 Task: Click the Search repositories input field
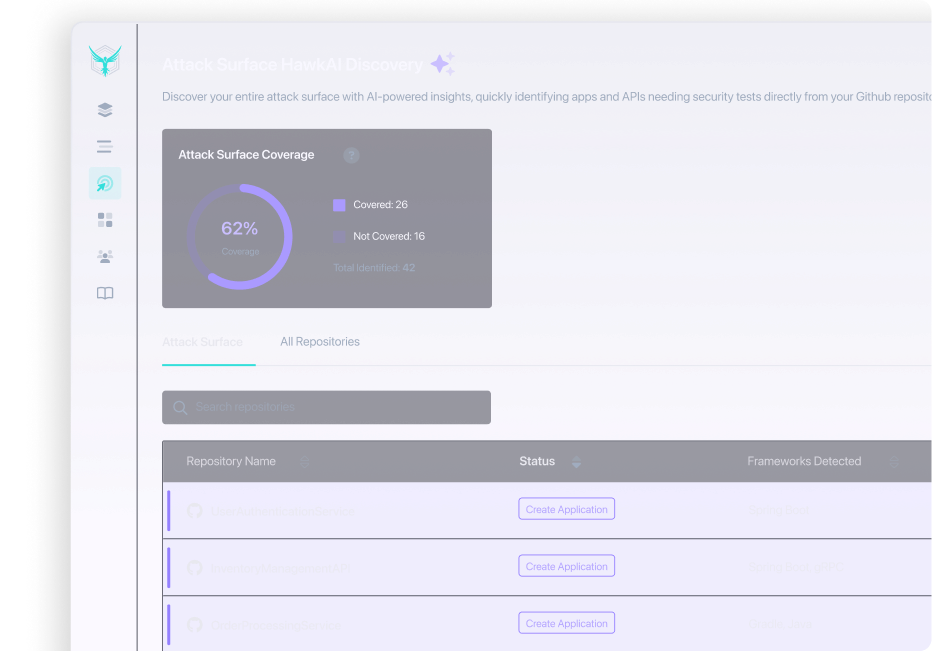[326, 407]
